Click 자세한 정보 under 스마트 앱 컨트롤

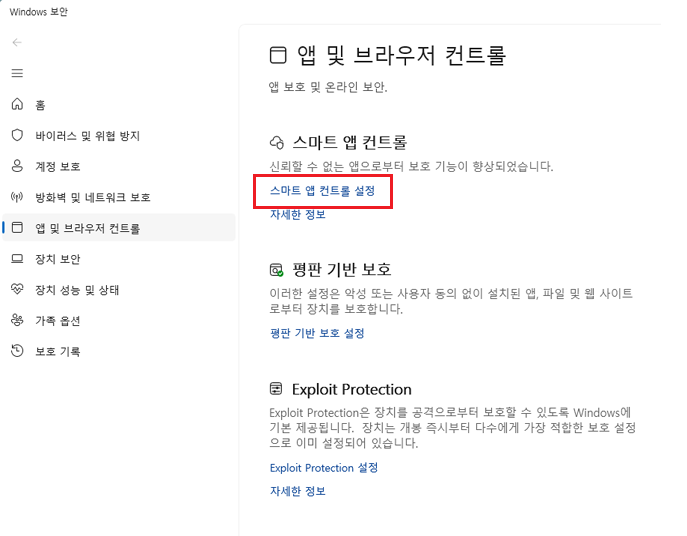(x=297, y=214)
